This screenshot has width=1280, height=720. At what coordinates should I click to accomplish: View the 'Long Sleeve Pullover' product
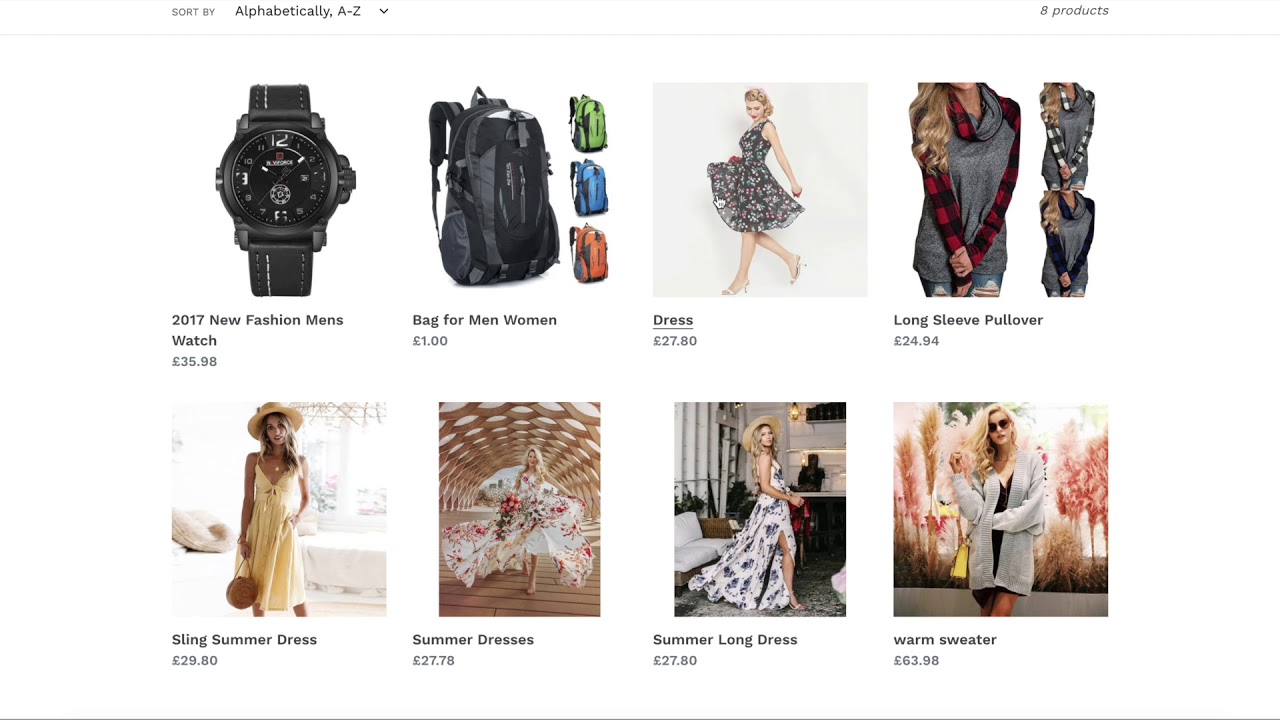968,320
